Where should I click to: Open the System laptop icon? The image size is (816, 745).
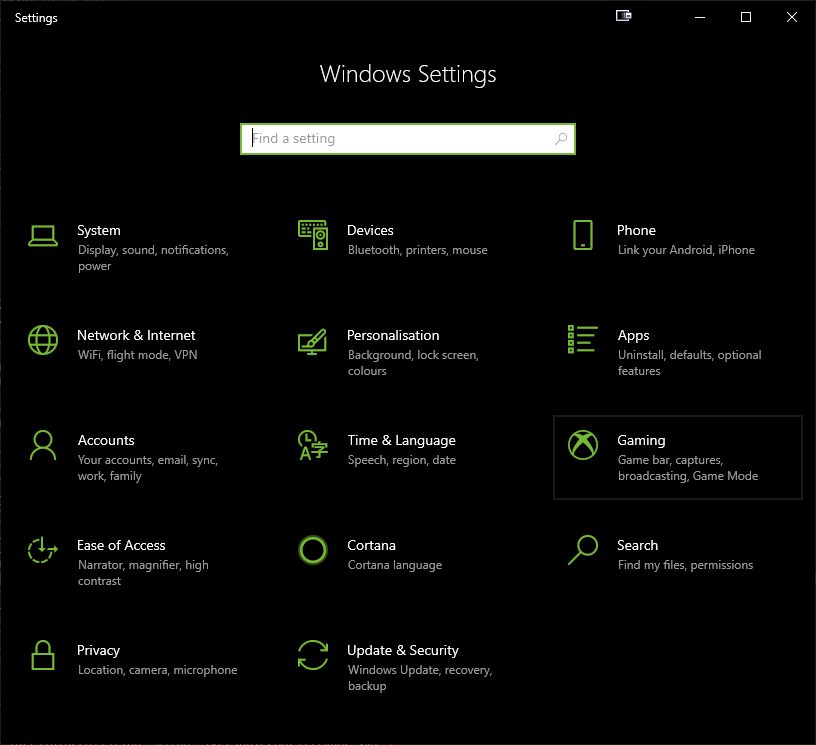(43, 236)
